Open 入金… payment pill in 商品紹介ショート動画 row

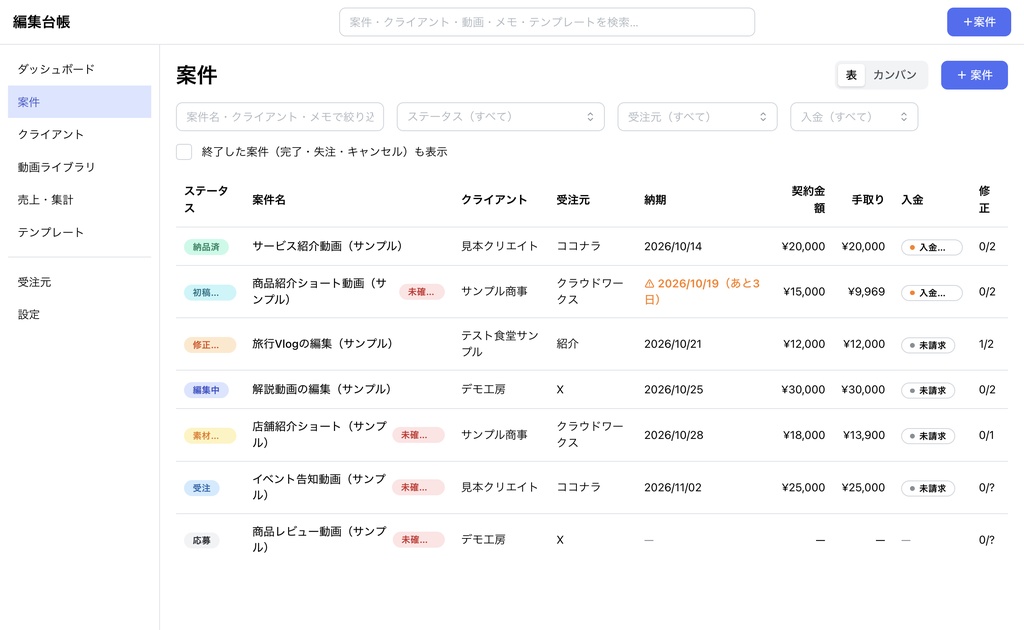(931, 293)
